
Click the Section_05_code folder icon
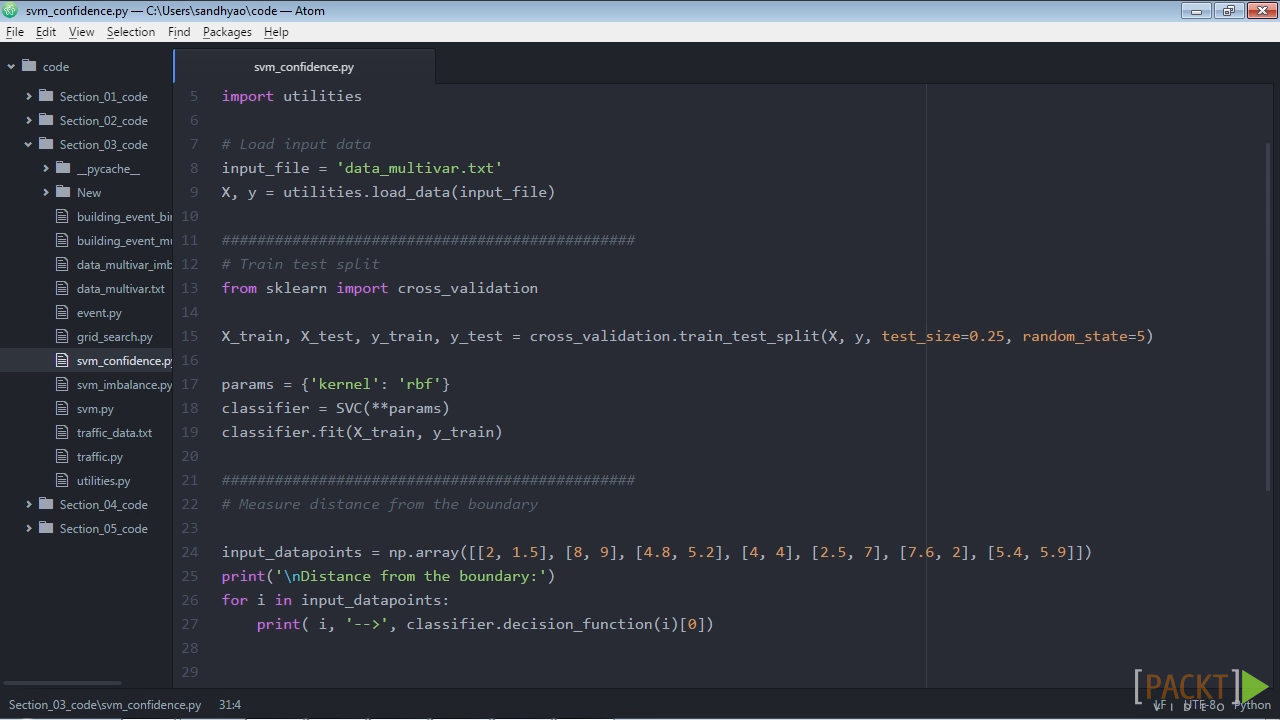tap(46, 529)
